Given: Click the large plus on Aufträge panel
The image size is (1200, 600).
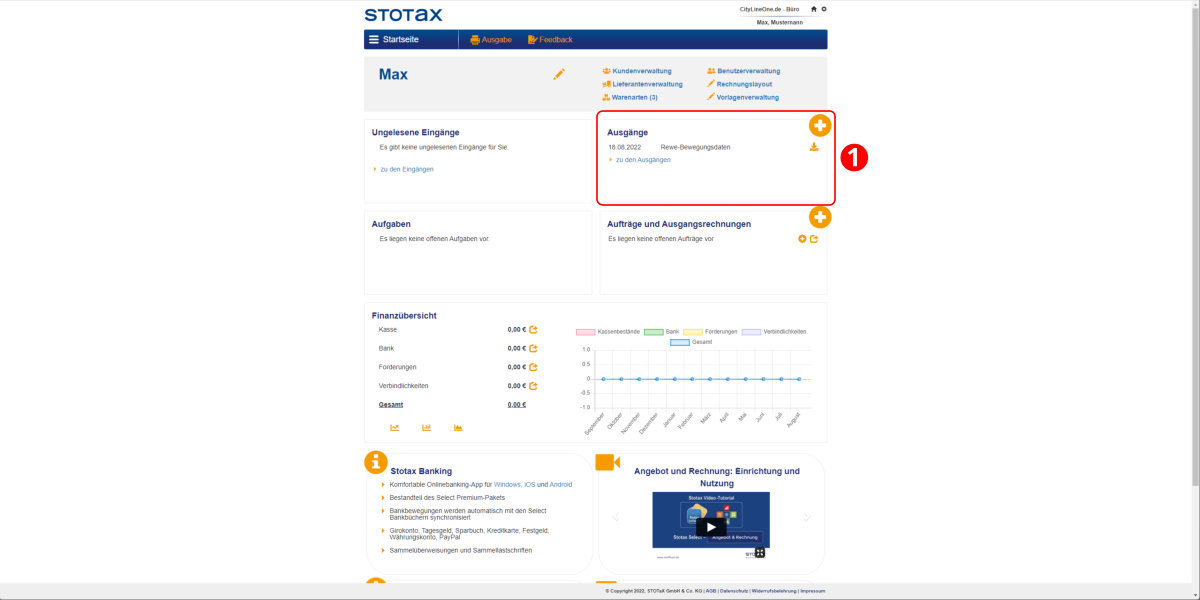Looking at the screenshot, I should [820, 217].
